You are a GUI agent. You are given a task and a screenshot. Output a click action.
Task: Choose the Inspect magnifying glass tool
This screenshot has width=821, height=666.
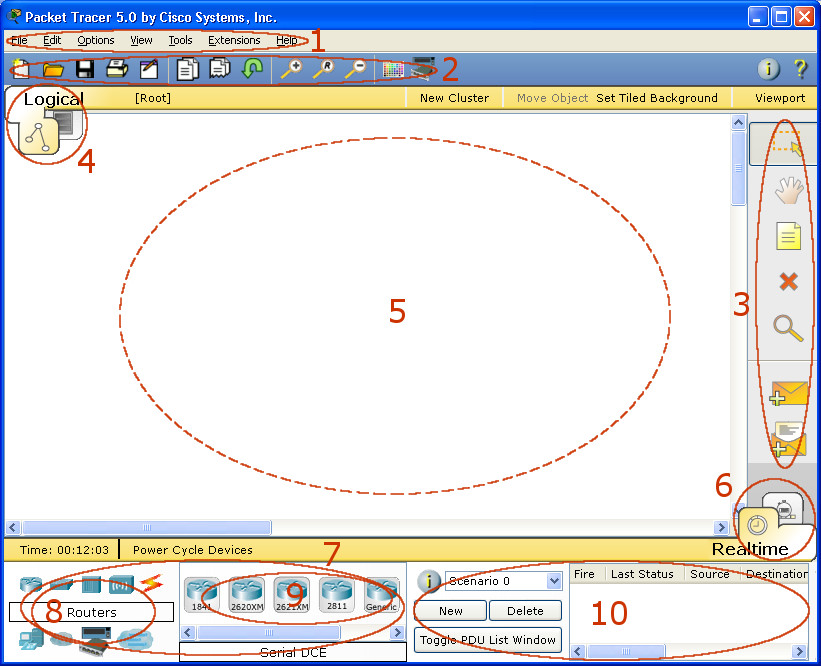788,328
